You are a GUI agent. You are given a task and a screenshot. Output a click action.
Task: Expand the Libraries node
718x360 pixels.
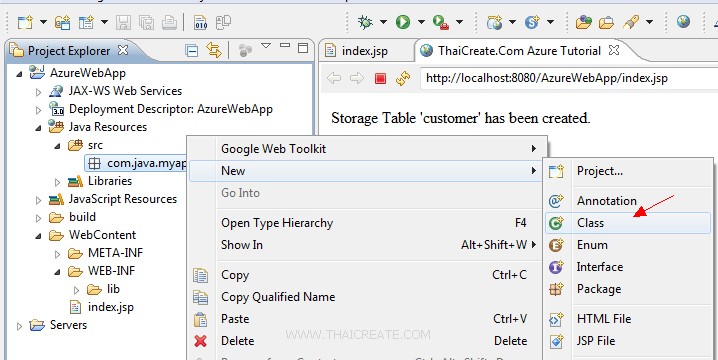tap(58, 182)
